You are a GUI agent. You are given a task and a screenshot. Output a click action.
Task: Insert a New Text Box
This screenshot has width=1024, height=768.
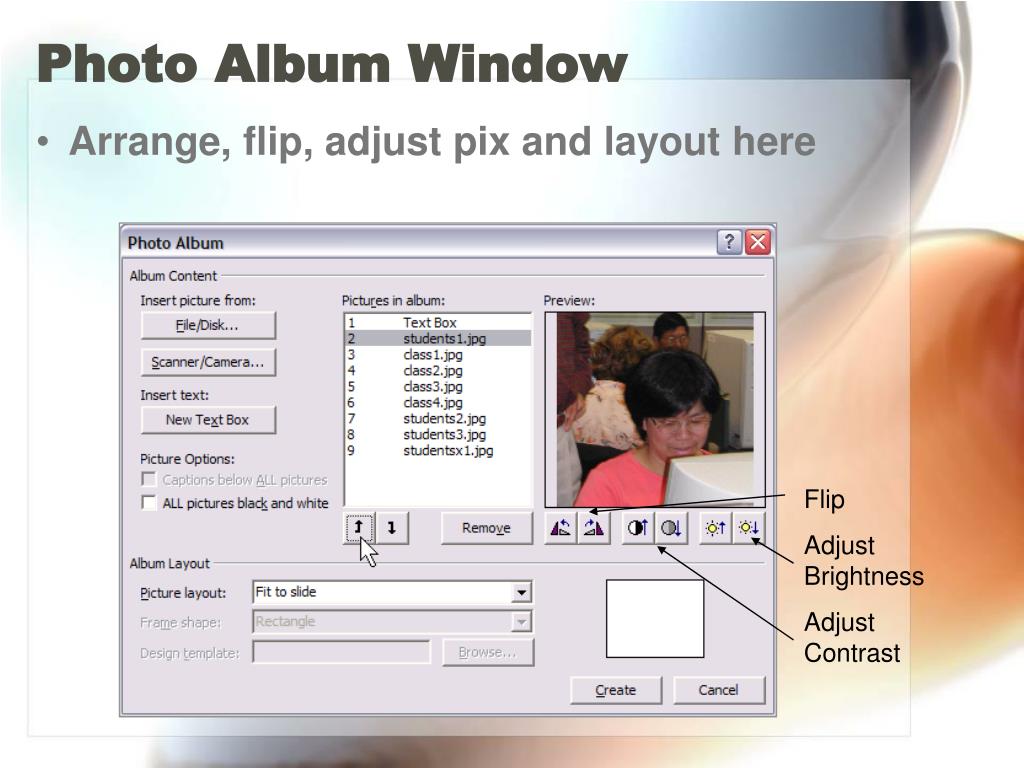pyautogui.click(x=208, y=420)
